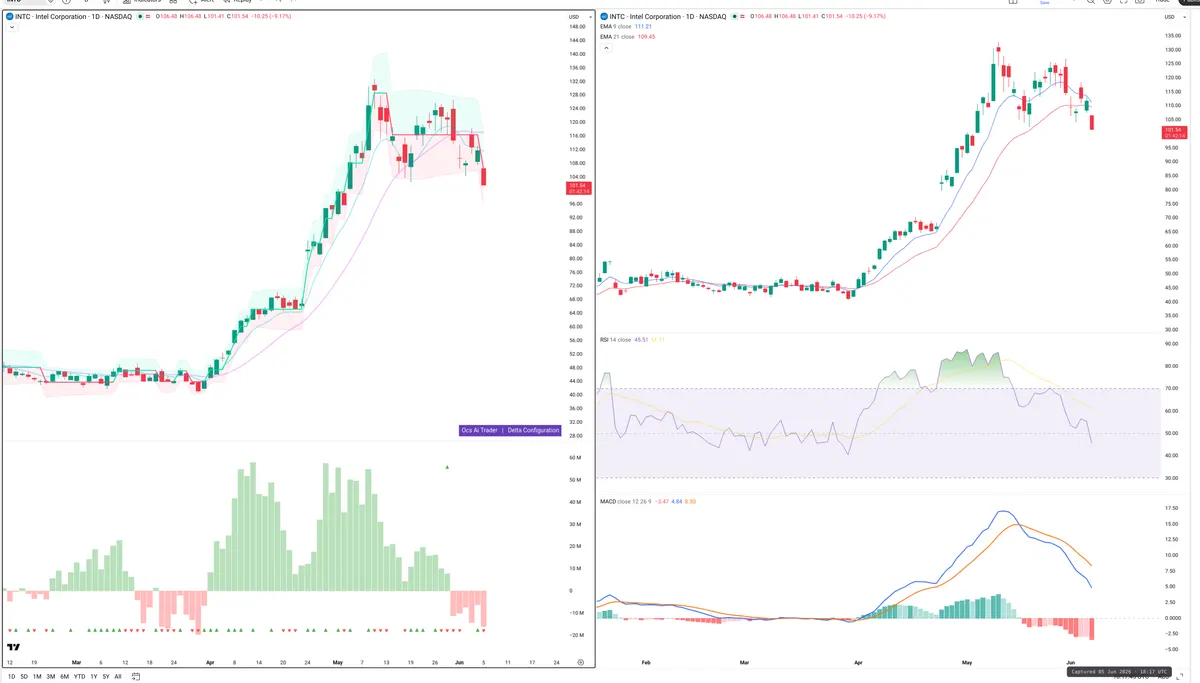
Task: Click the Intel logo in left chart legend
Action: tap(10, 16)
